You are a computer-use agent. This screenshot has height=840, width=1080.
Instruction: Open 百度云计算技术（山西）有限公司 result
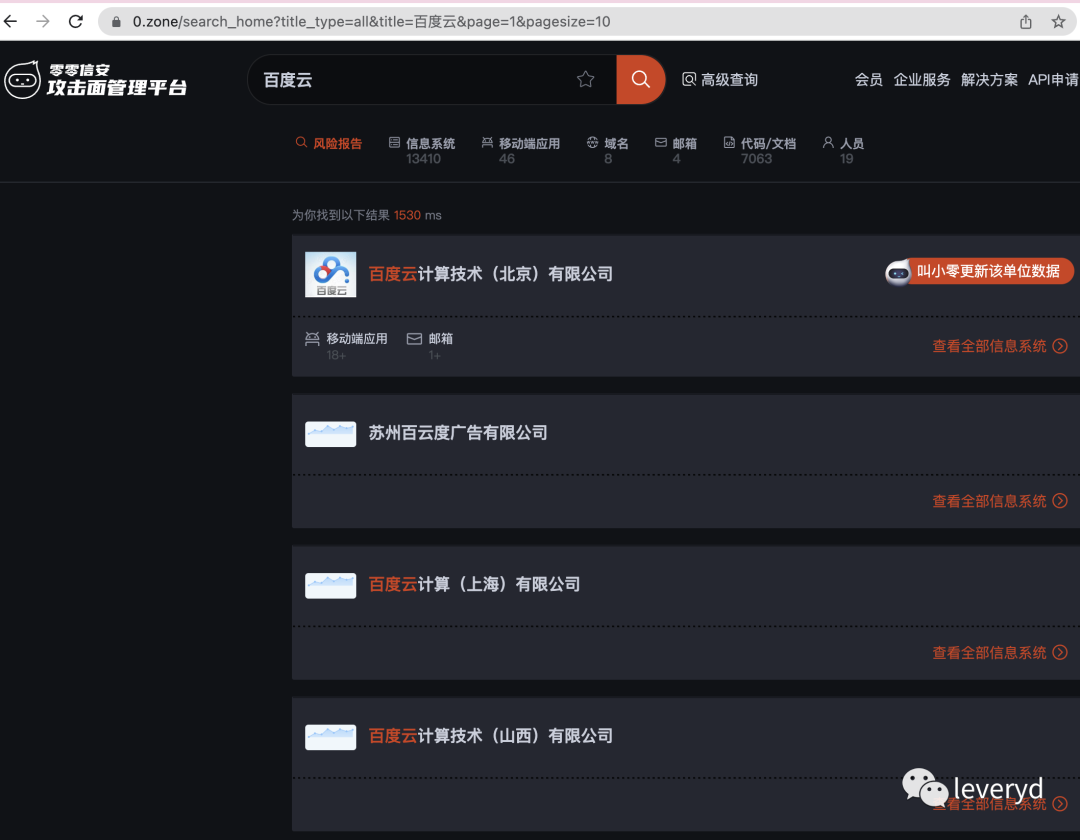point(490,736)
